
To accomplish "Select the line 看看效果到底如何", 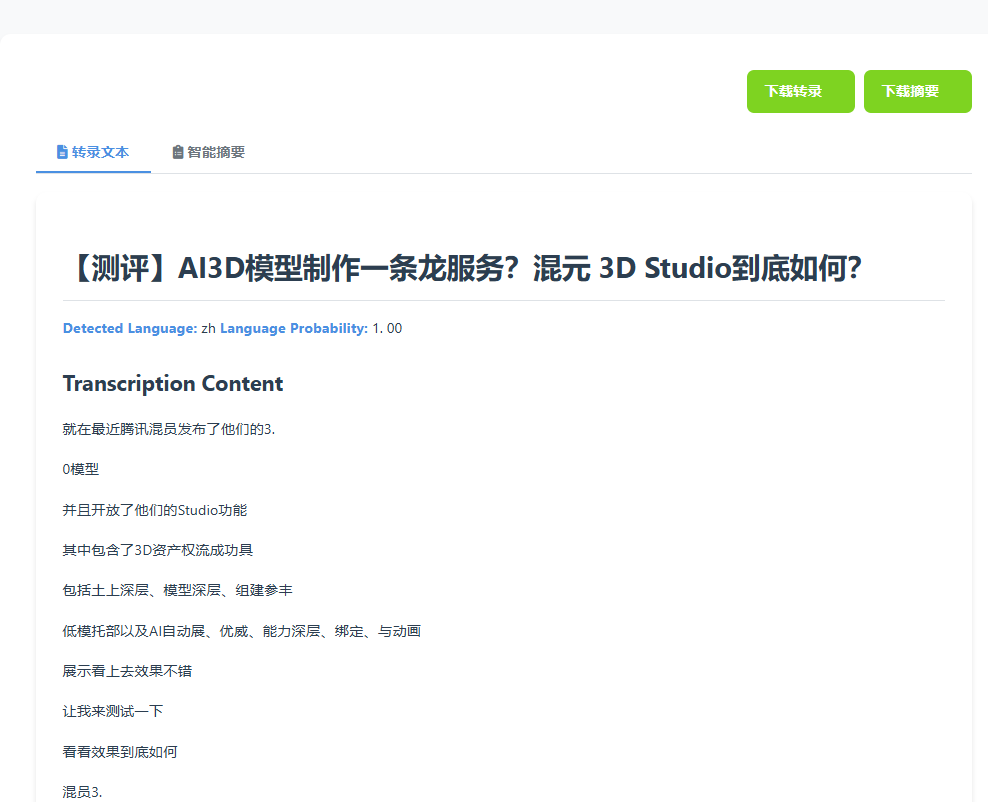I will (x=120, y=752).
